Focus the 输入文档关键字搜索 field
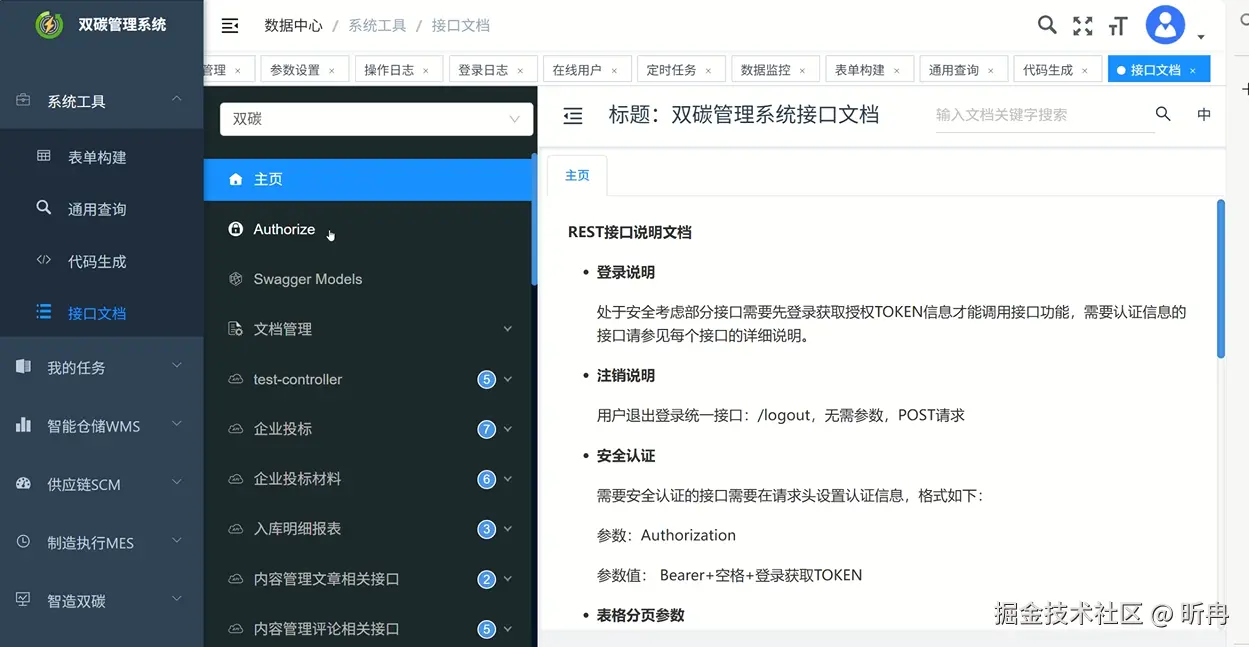Viewport: 1249px width, 647px height. click(1043, 115)
